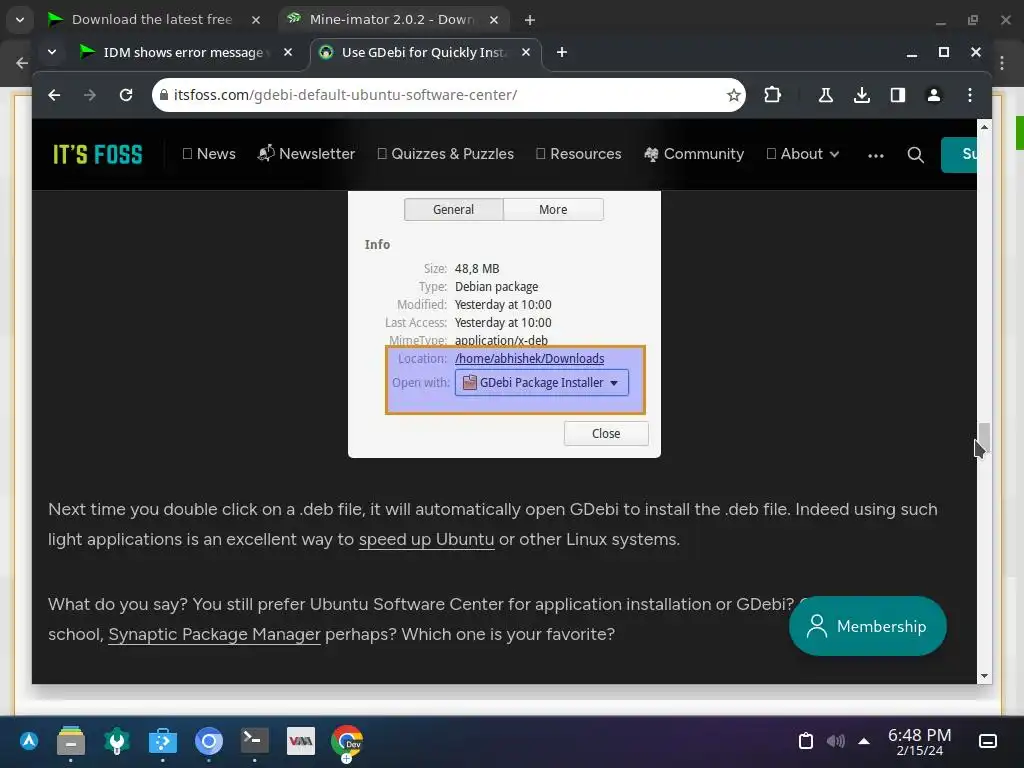Open a new tab in the front window
This screenshot has width=1024, height=768.
562,52
